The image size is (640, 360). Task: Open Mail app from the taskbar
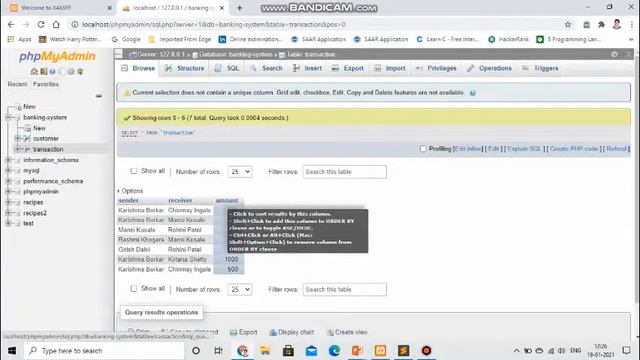click(311, 351)
